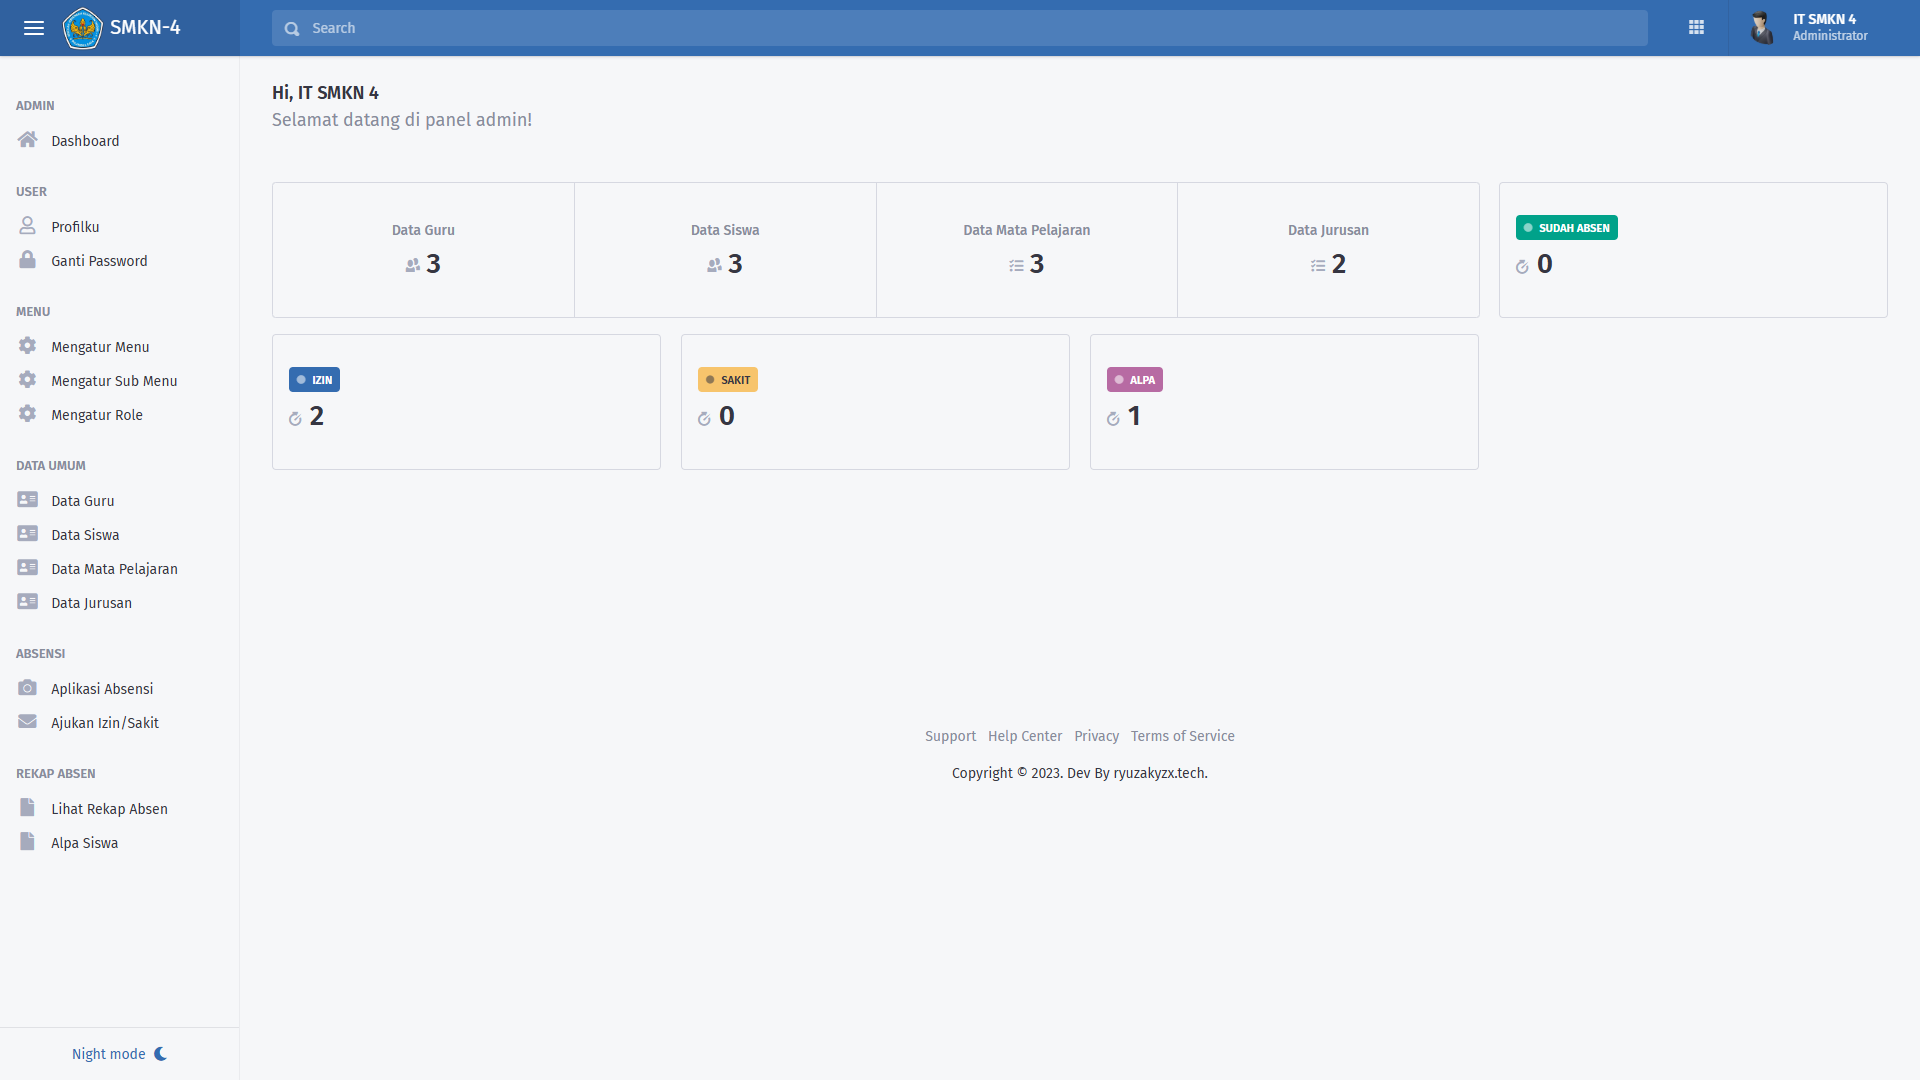Open the apps grid icon
This screenshot has height=1080, width=1920.
1696,28
